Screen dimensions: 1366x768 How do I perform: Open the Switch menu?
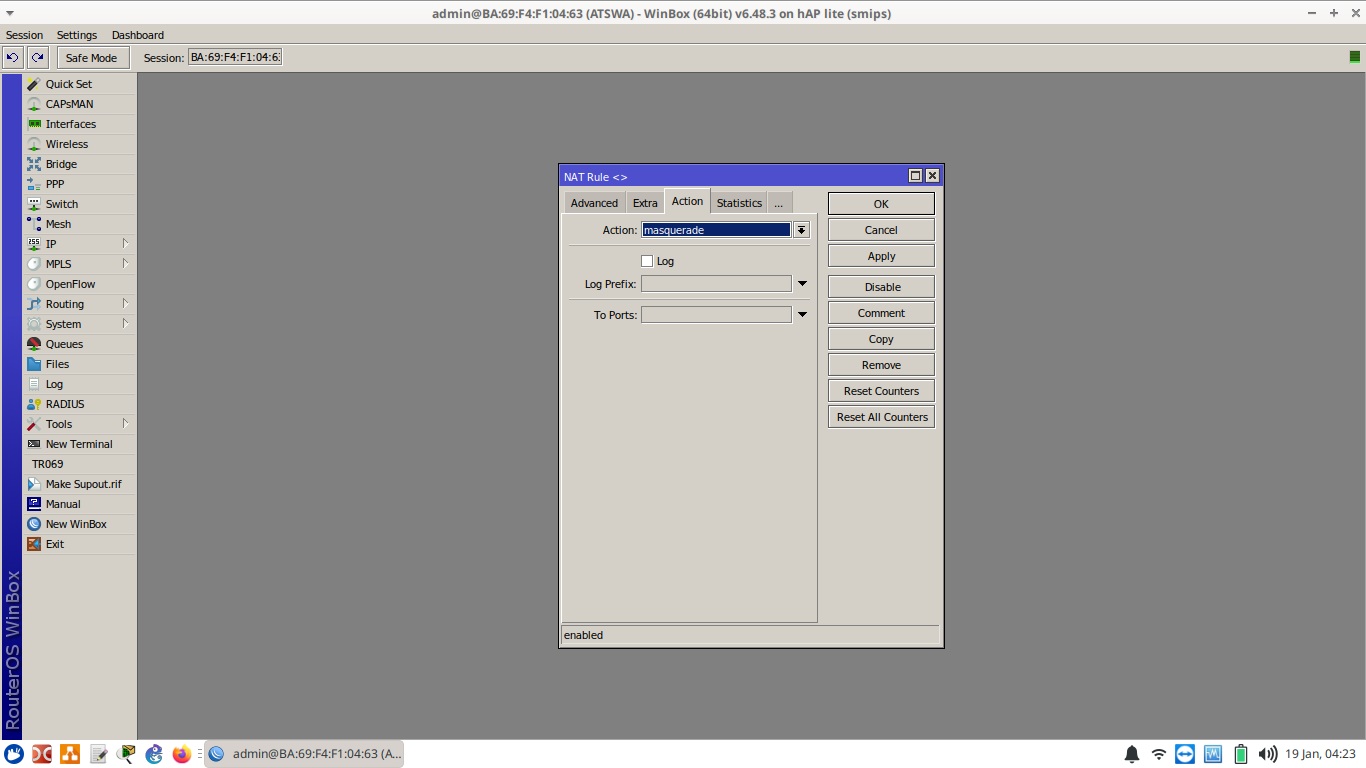coord(79,204)
